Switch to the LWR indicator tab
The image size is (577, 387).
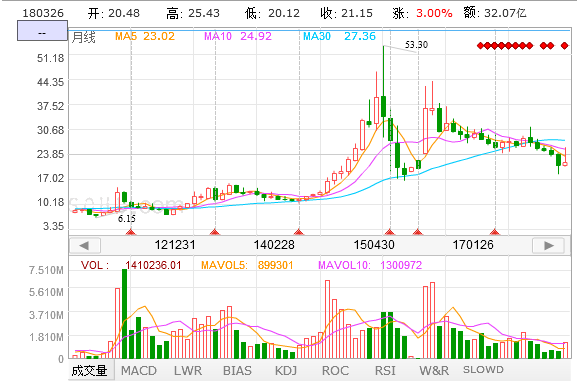(188, 370)
